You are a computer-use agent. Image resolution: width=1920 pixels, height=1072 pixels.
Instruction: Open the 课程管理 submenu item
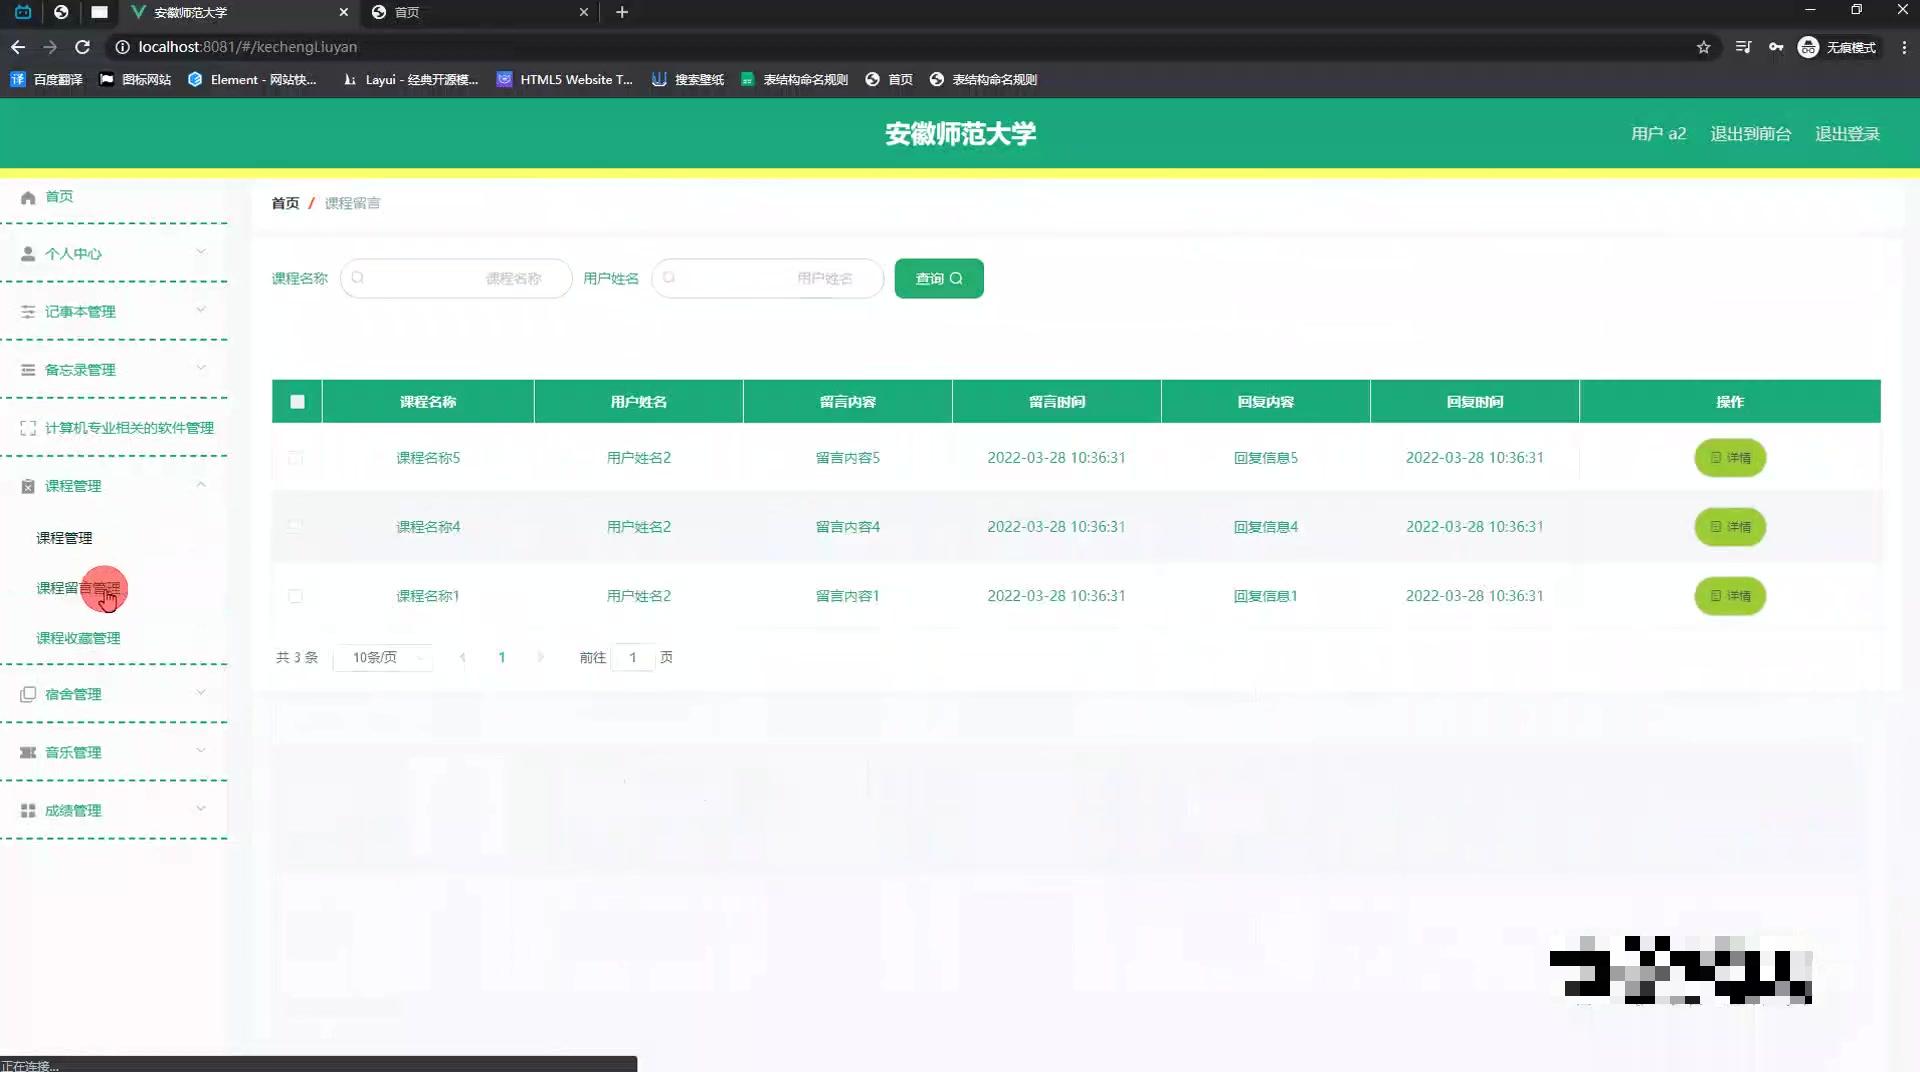click(x=64, y=538)
